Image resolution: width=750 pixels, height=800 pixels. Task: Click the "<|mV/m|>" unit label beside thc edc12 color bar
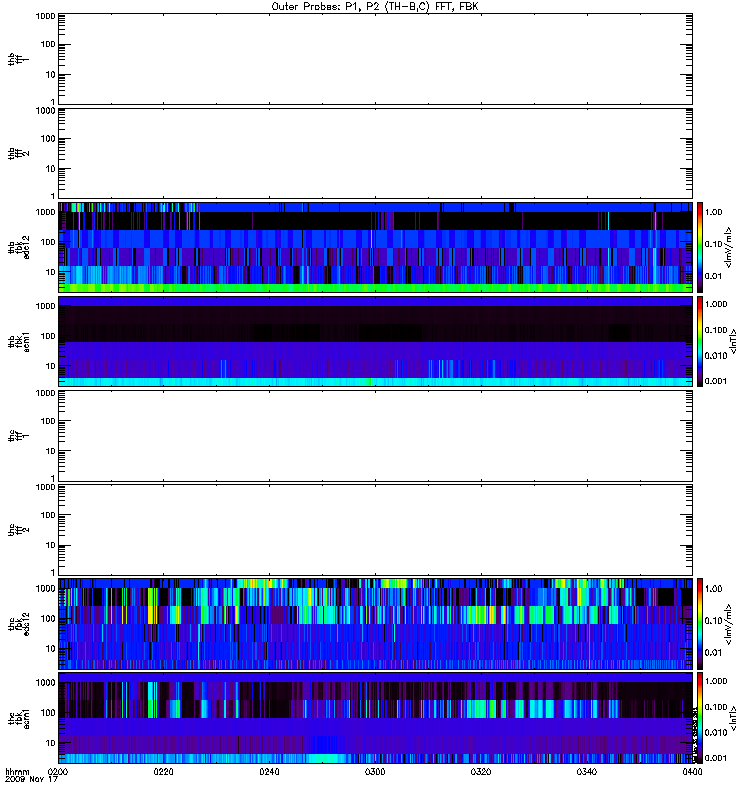point(728,624)
